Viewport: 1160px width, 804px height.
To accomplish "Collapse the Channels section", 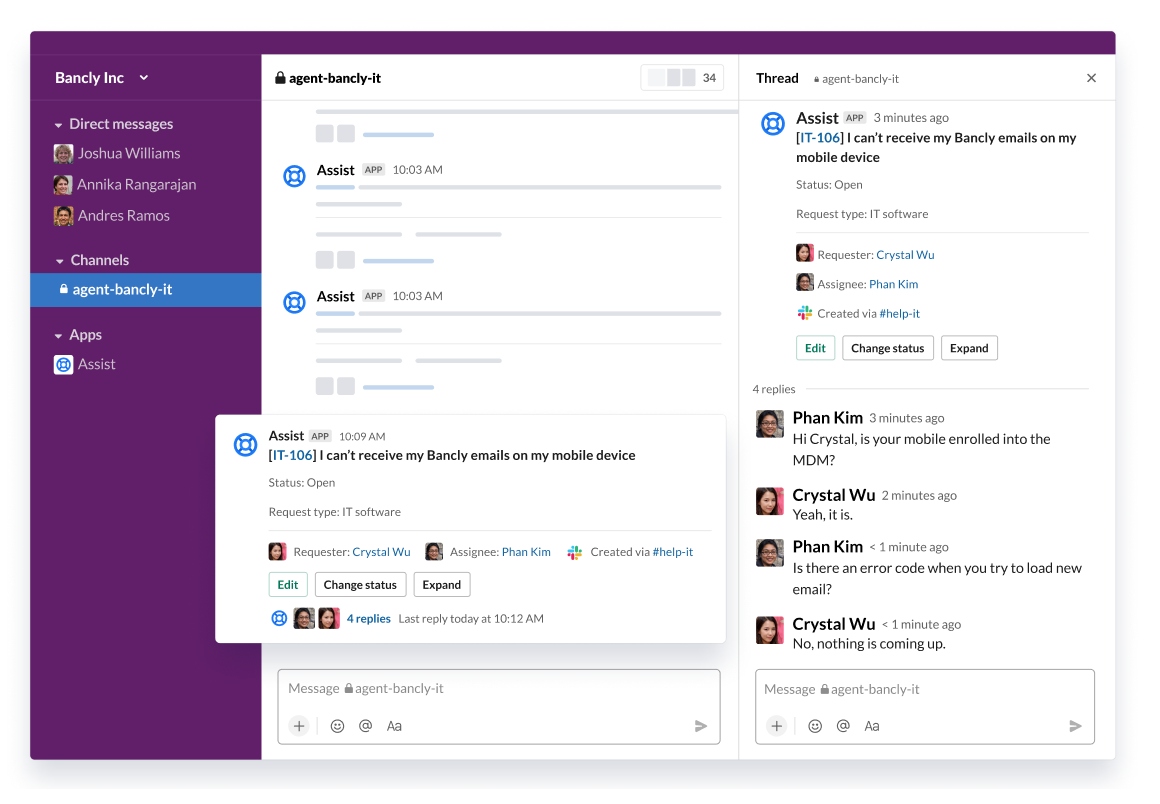I will click(x=57, y=260).
